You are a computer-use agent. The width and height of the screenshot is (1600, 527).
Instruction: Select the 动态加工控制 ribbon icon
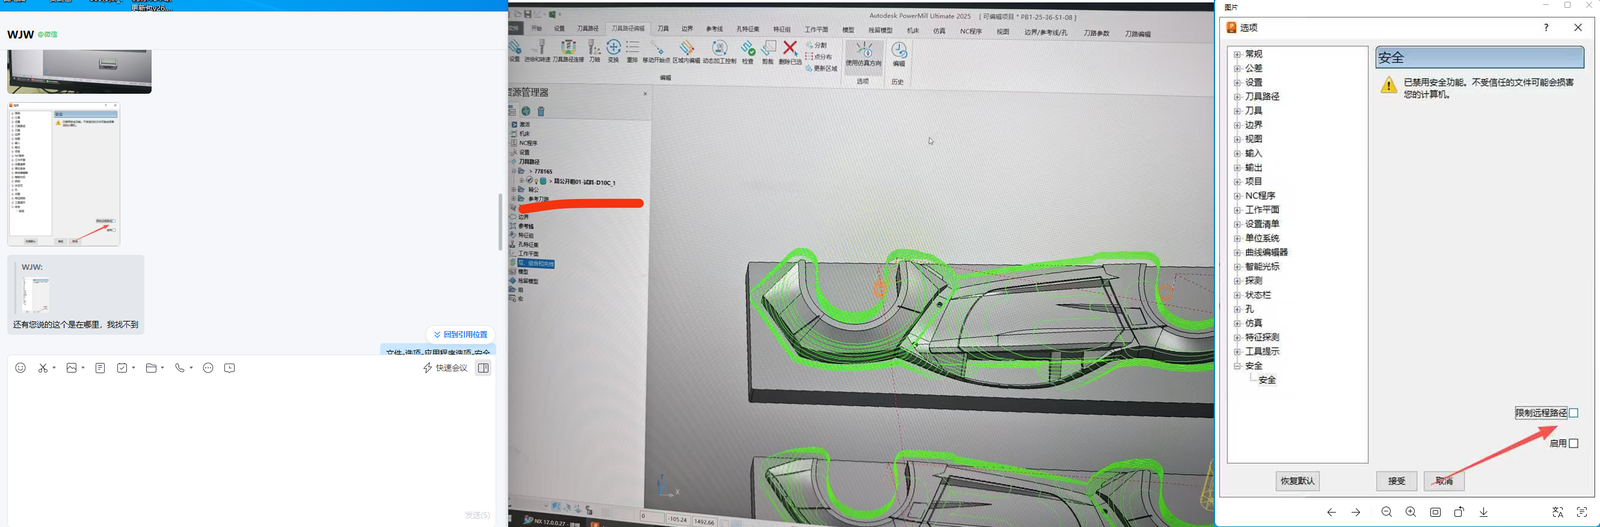[x=719, y=51]
